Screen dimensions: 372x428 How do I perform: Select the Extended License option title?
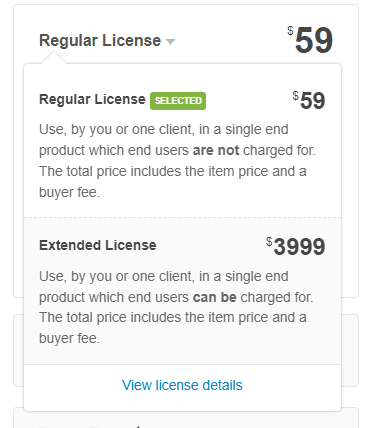tap(98, 245)
